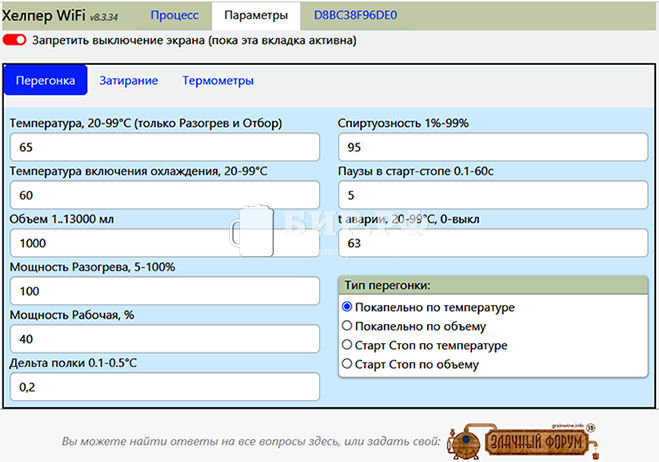Focus the Объем 1..13000 мл field
This screenshot has height=462, width=659.
pyautogui.click(x=165, y=243)
